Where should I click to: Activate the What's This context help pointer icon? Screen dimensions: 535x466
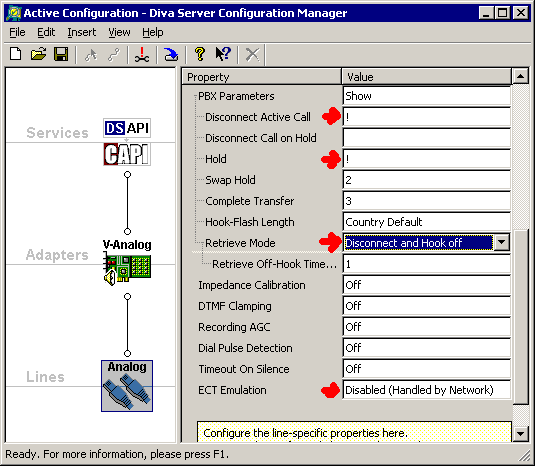tap(223, 54)
